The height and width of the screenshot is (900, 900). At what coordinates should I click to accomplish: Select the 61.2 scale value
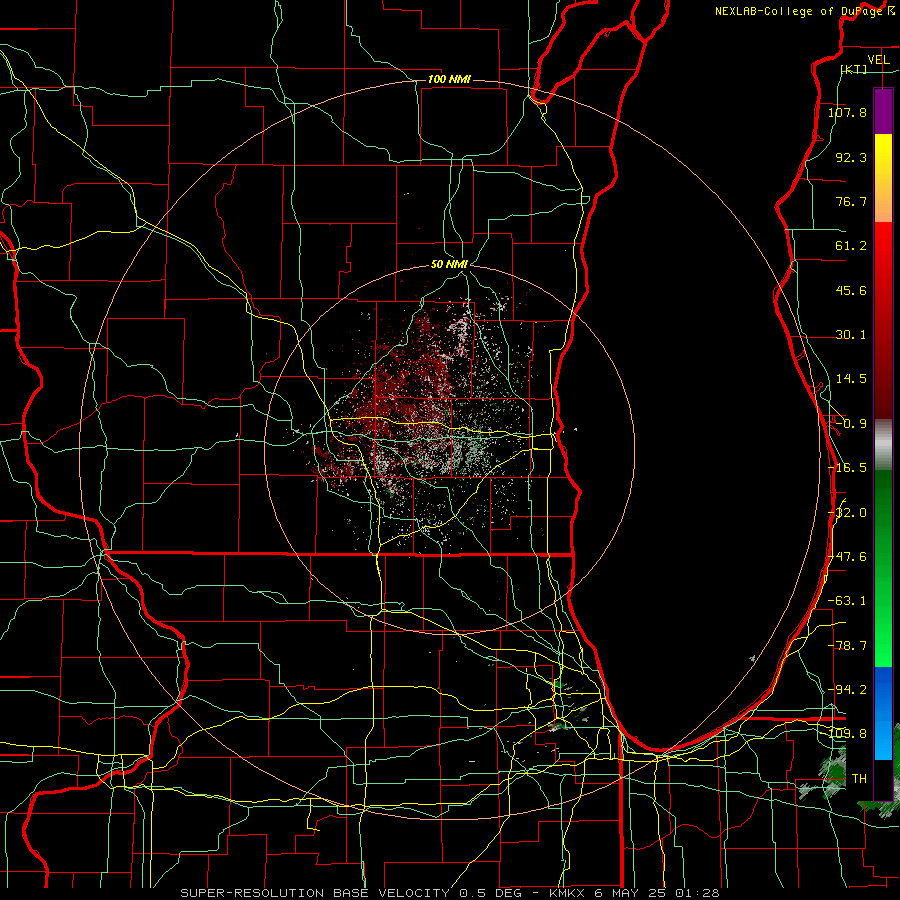[851, 246]
